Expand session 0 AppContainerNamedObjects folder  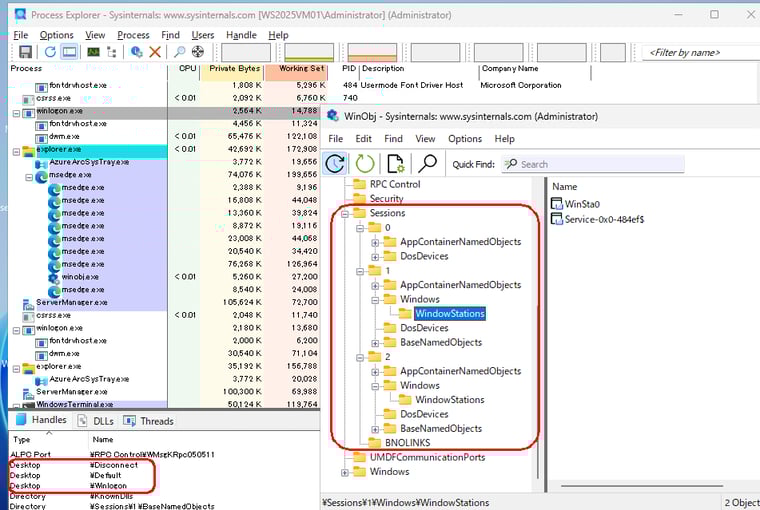(375, 243)
